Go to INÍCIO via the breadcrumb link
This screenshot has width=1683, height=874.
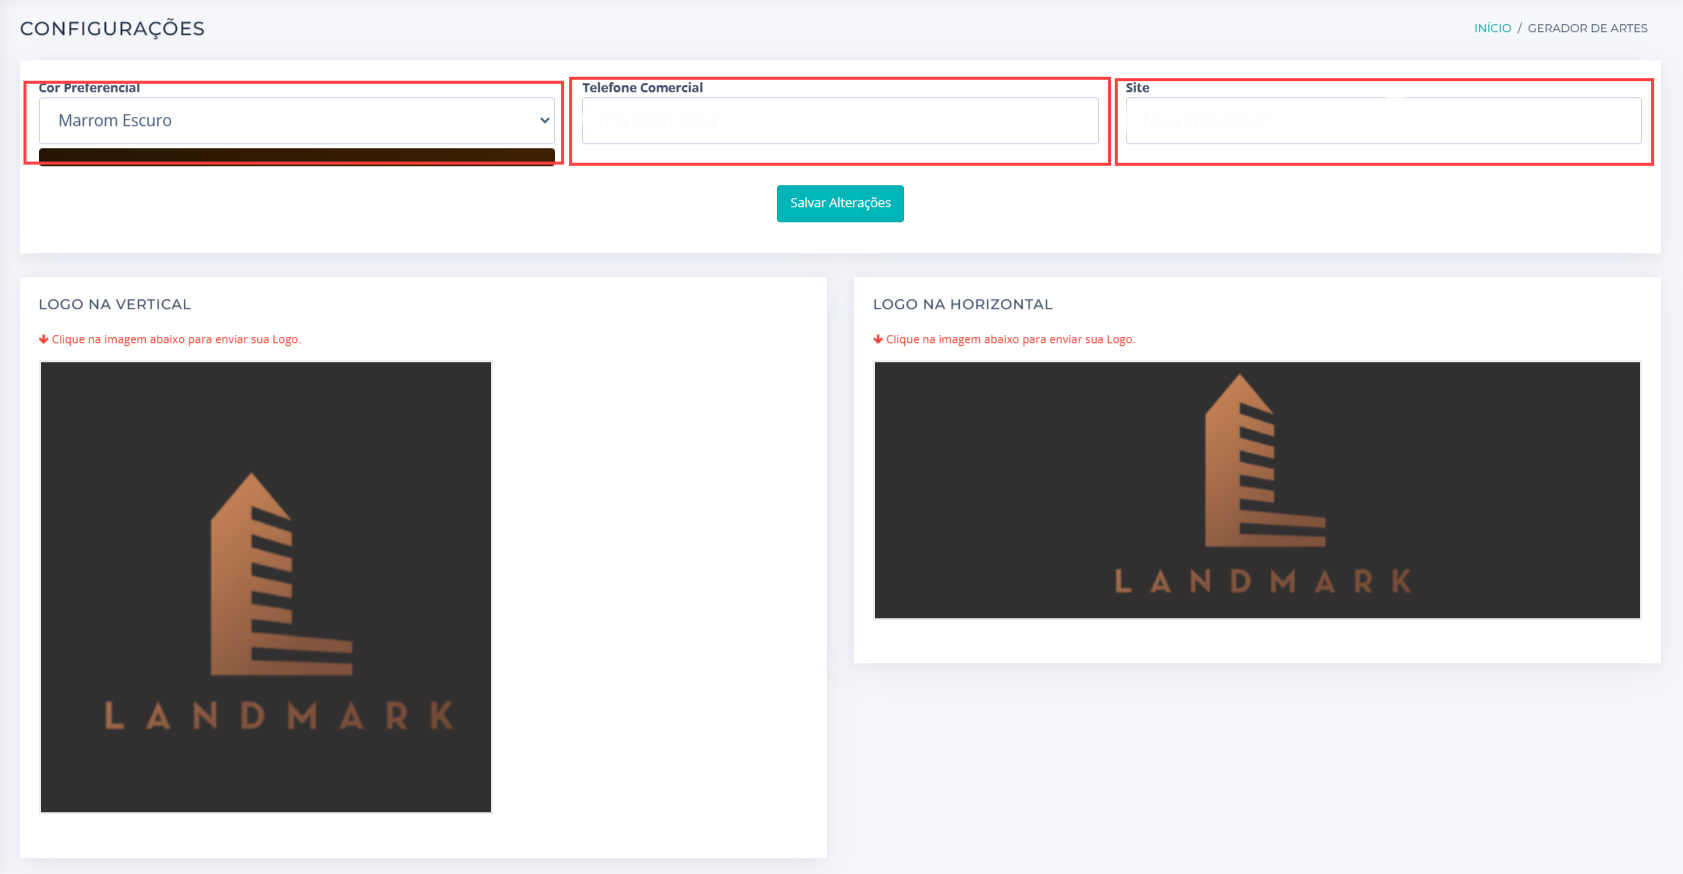pyautogui.click(x=1492, y=28)
